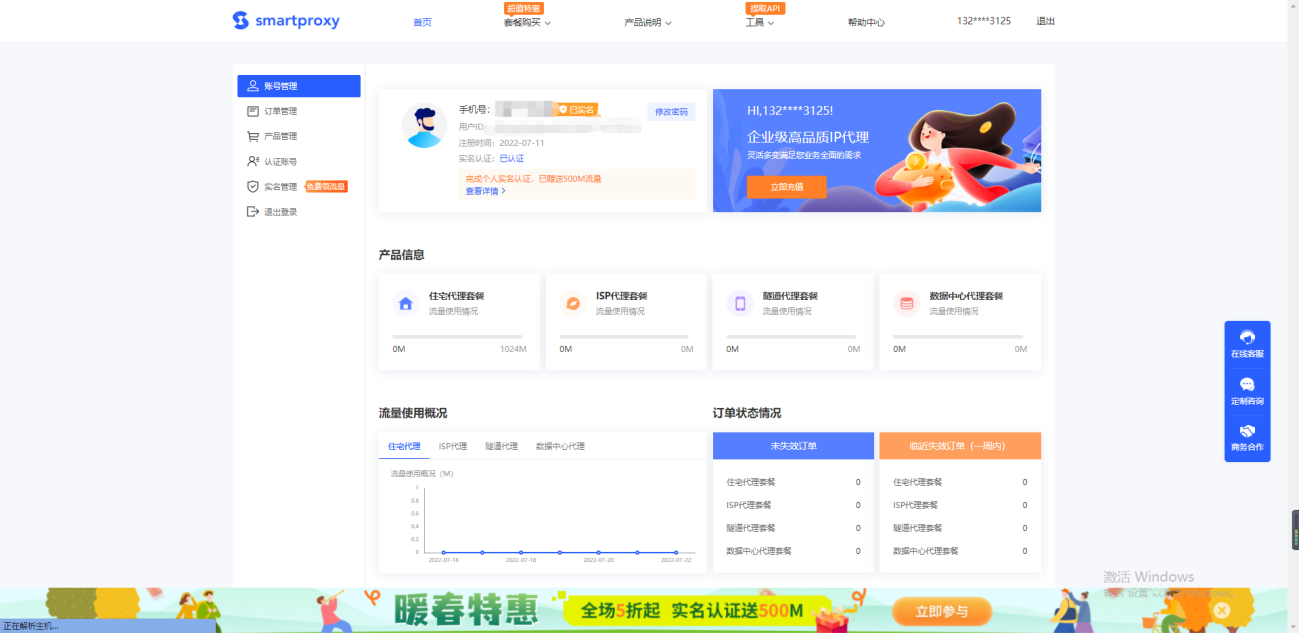Open 在线客服 headset icon
1299x633 pixels.
pyautogui.click(x=1247, y=338)
